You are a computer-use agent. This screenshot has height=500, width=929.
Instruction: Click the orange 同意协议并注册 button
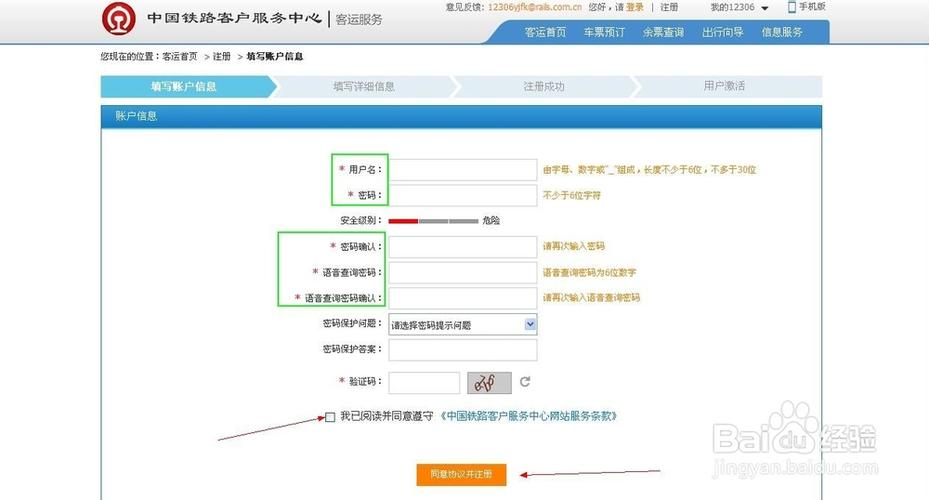click(x=462, y=475)
